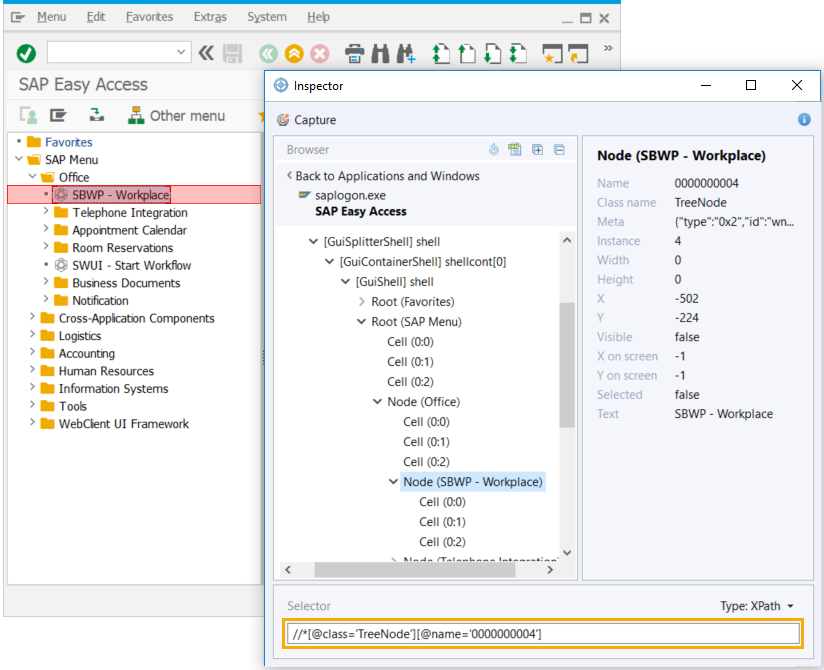Click the Expand All icon in Browser header

pyautogui.click(x=538, y=150)
